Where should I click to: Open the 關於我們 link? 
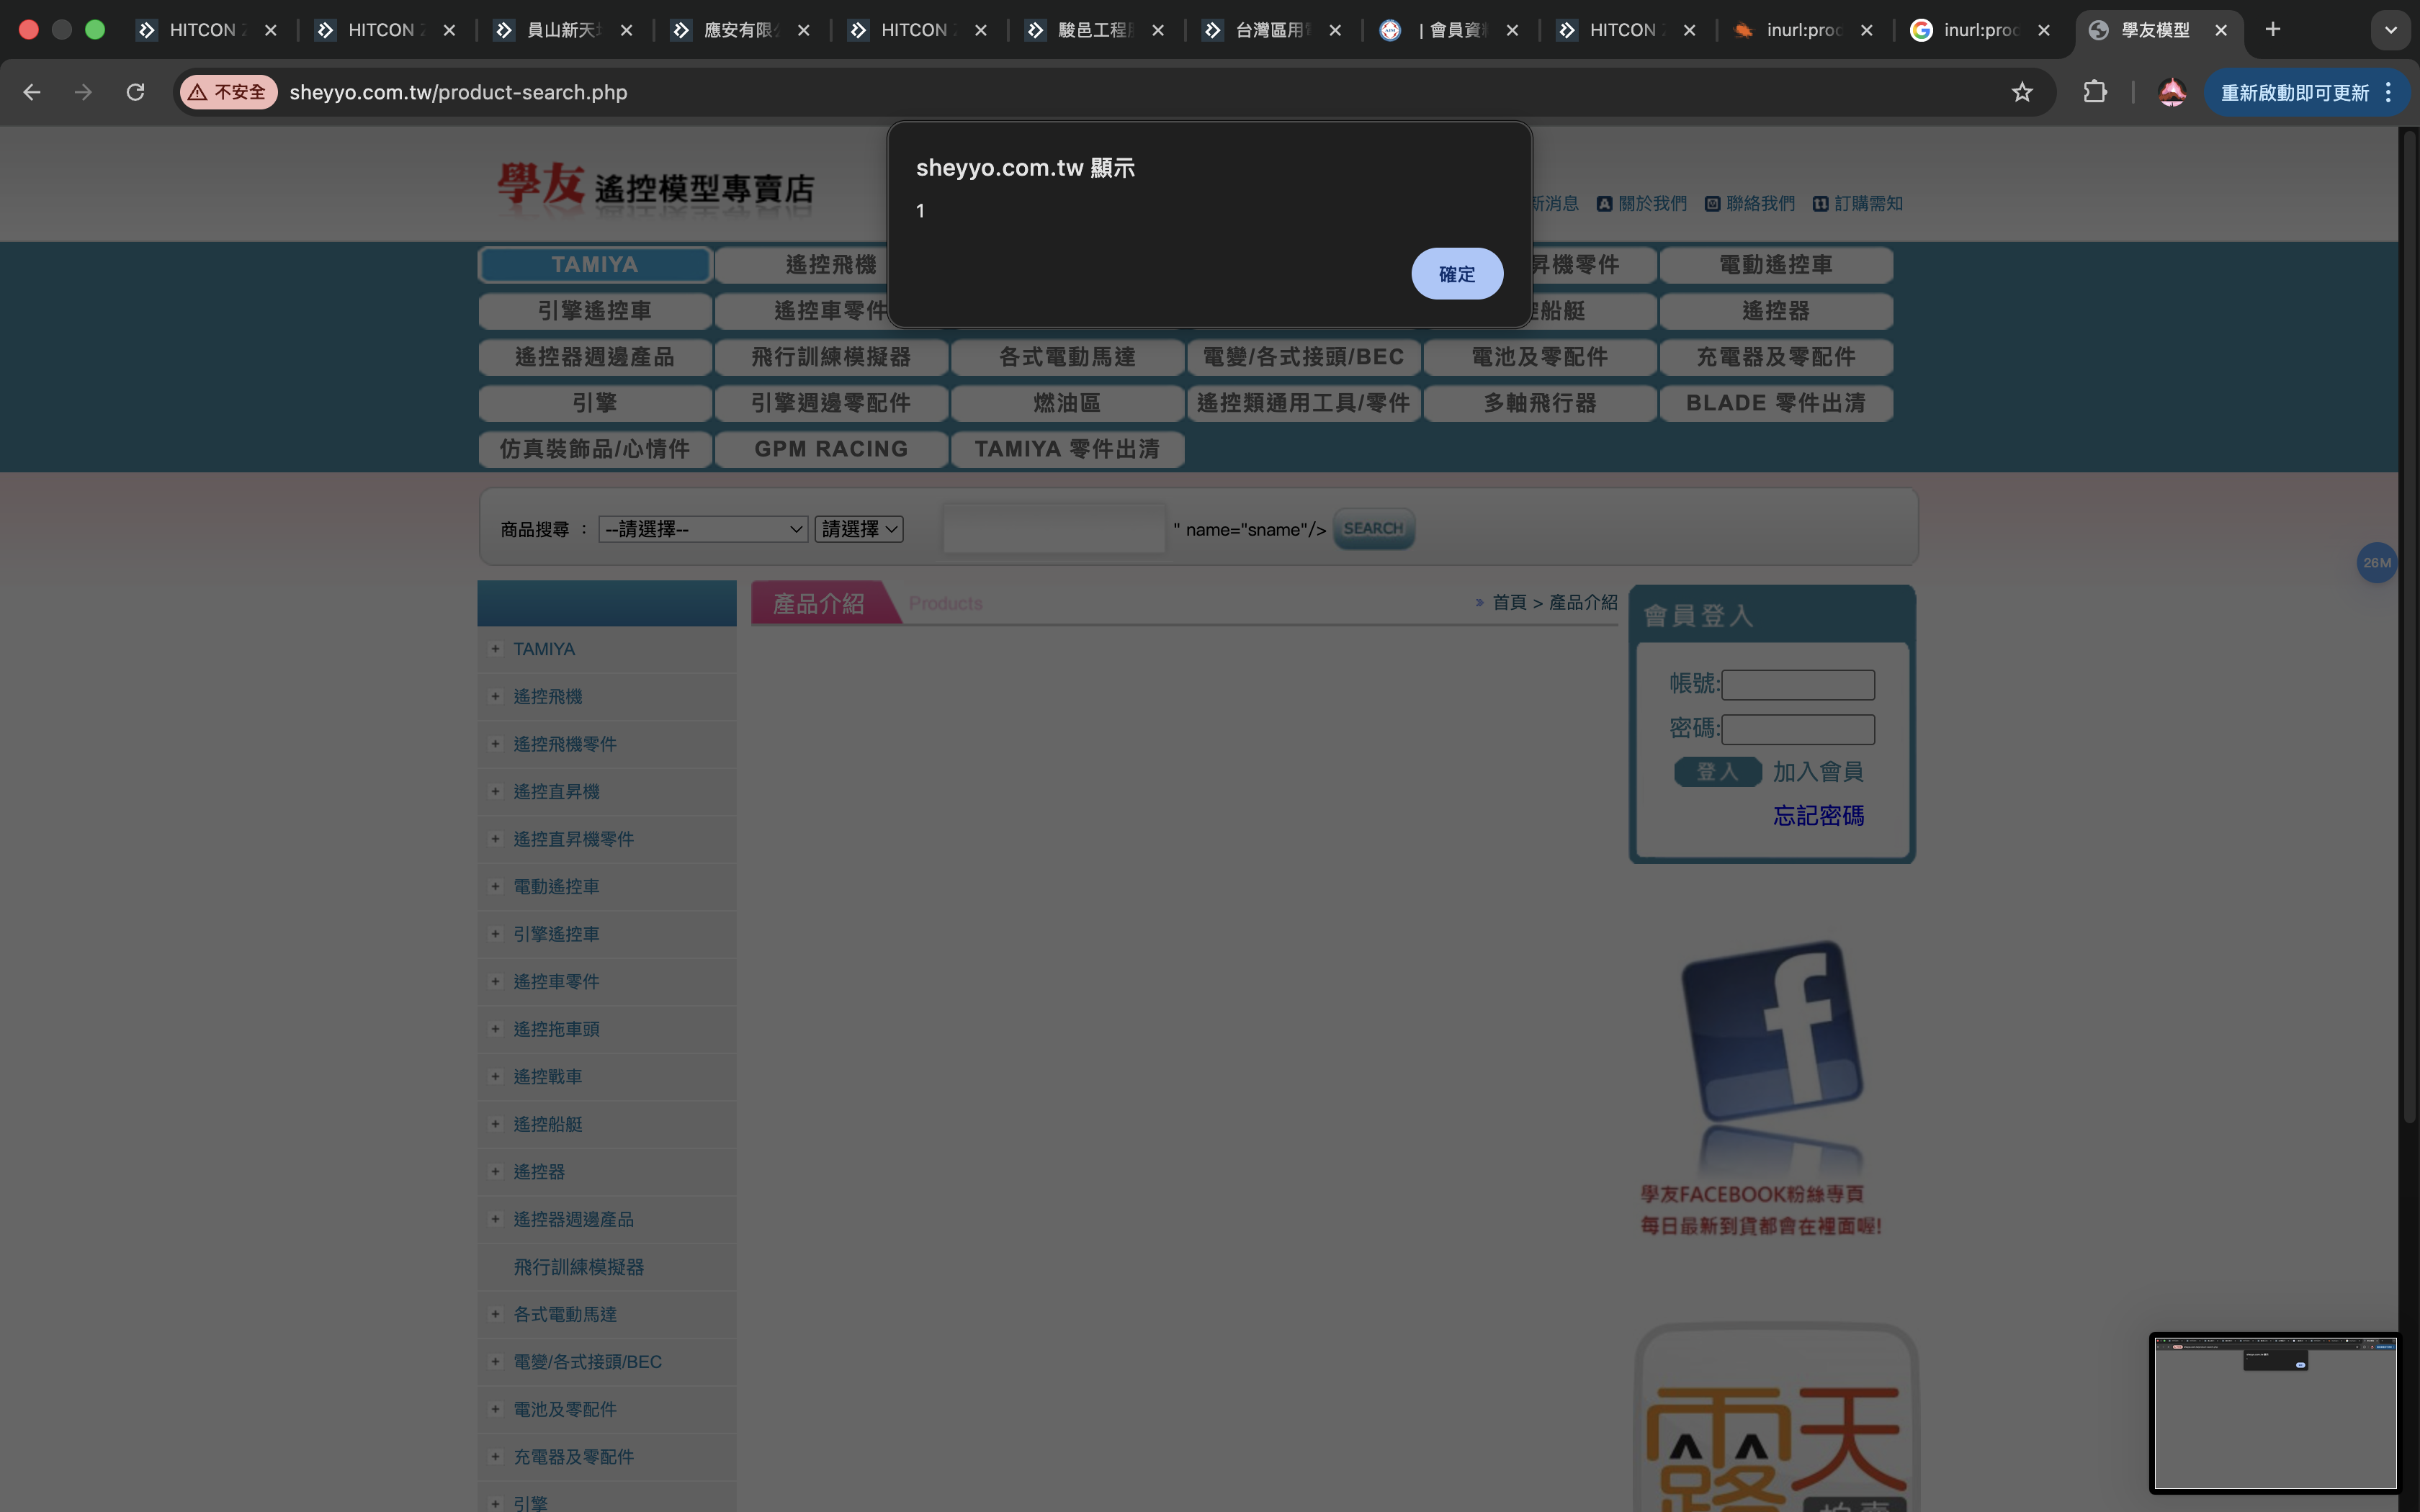pyautogui.click(x=1641, y=203)
